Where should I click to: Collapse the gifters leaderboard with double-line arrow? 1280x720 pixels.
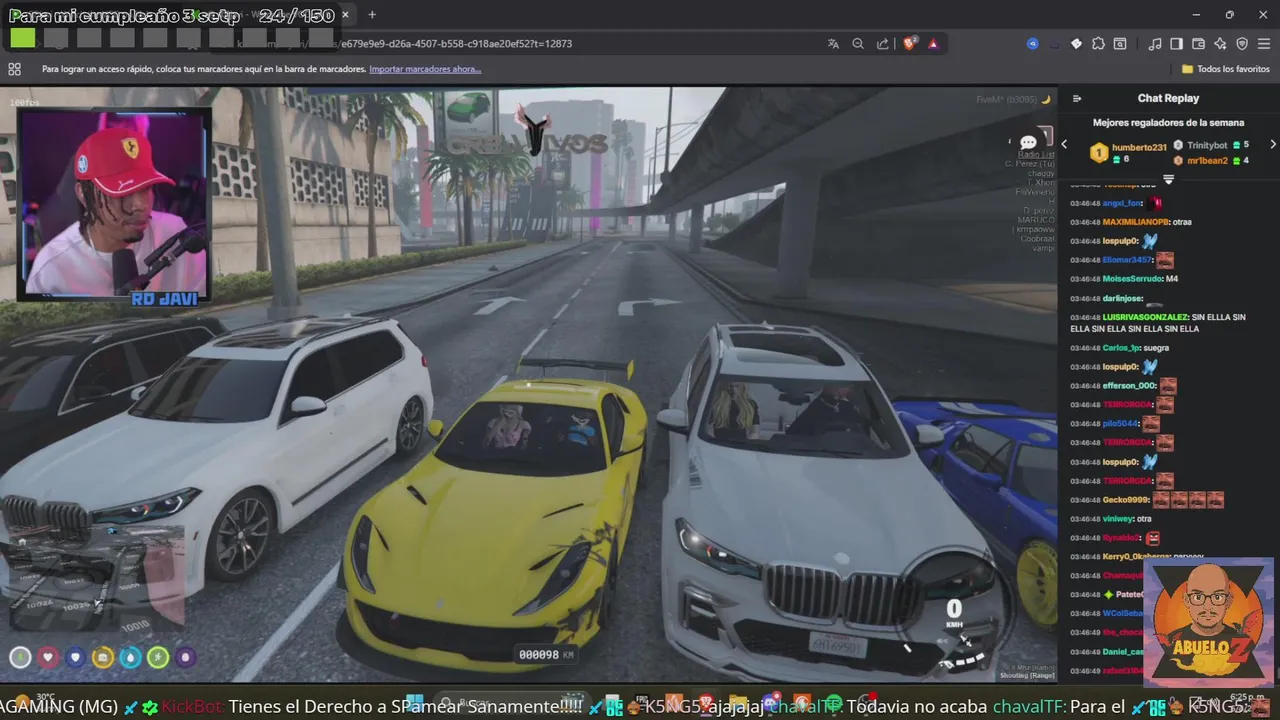click(1168, 179)
